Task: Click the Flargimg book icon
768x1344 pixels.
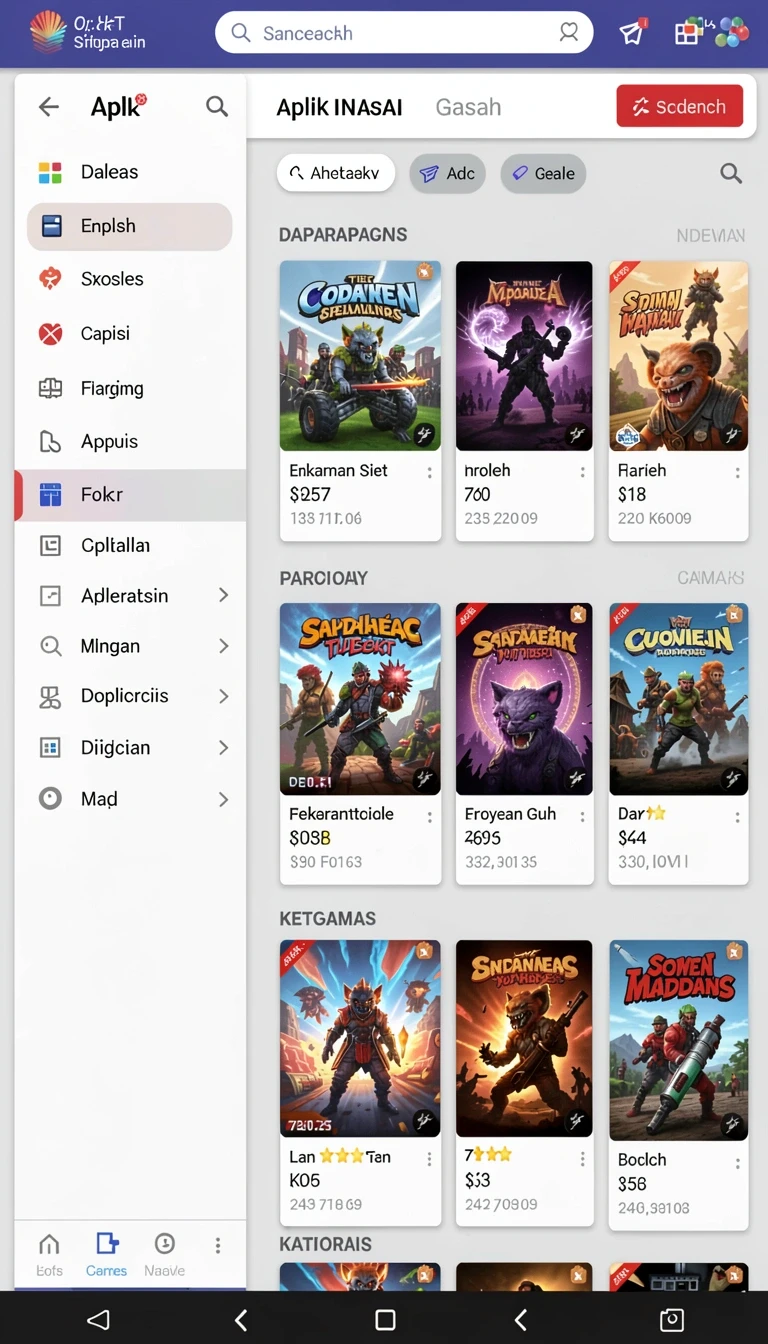Action: (x=50, y=388)
